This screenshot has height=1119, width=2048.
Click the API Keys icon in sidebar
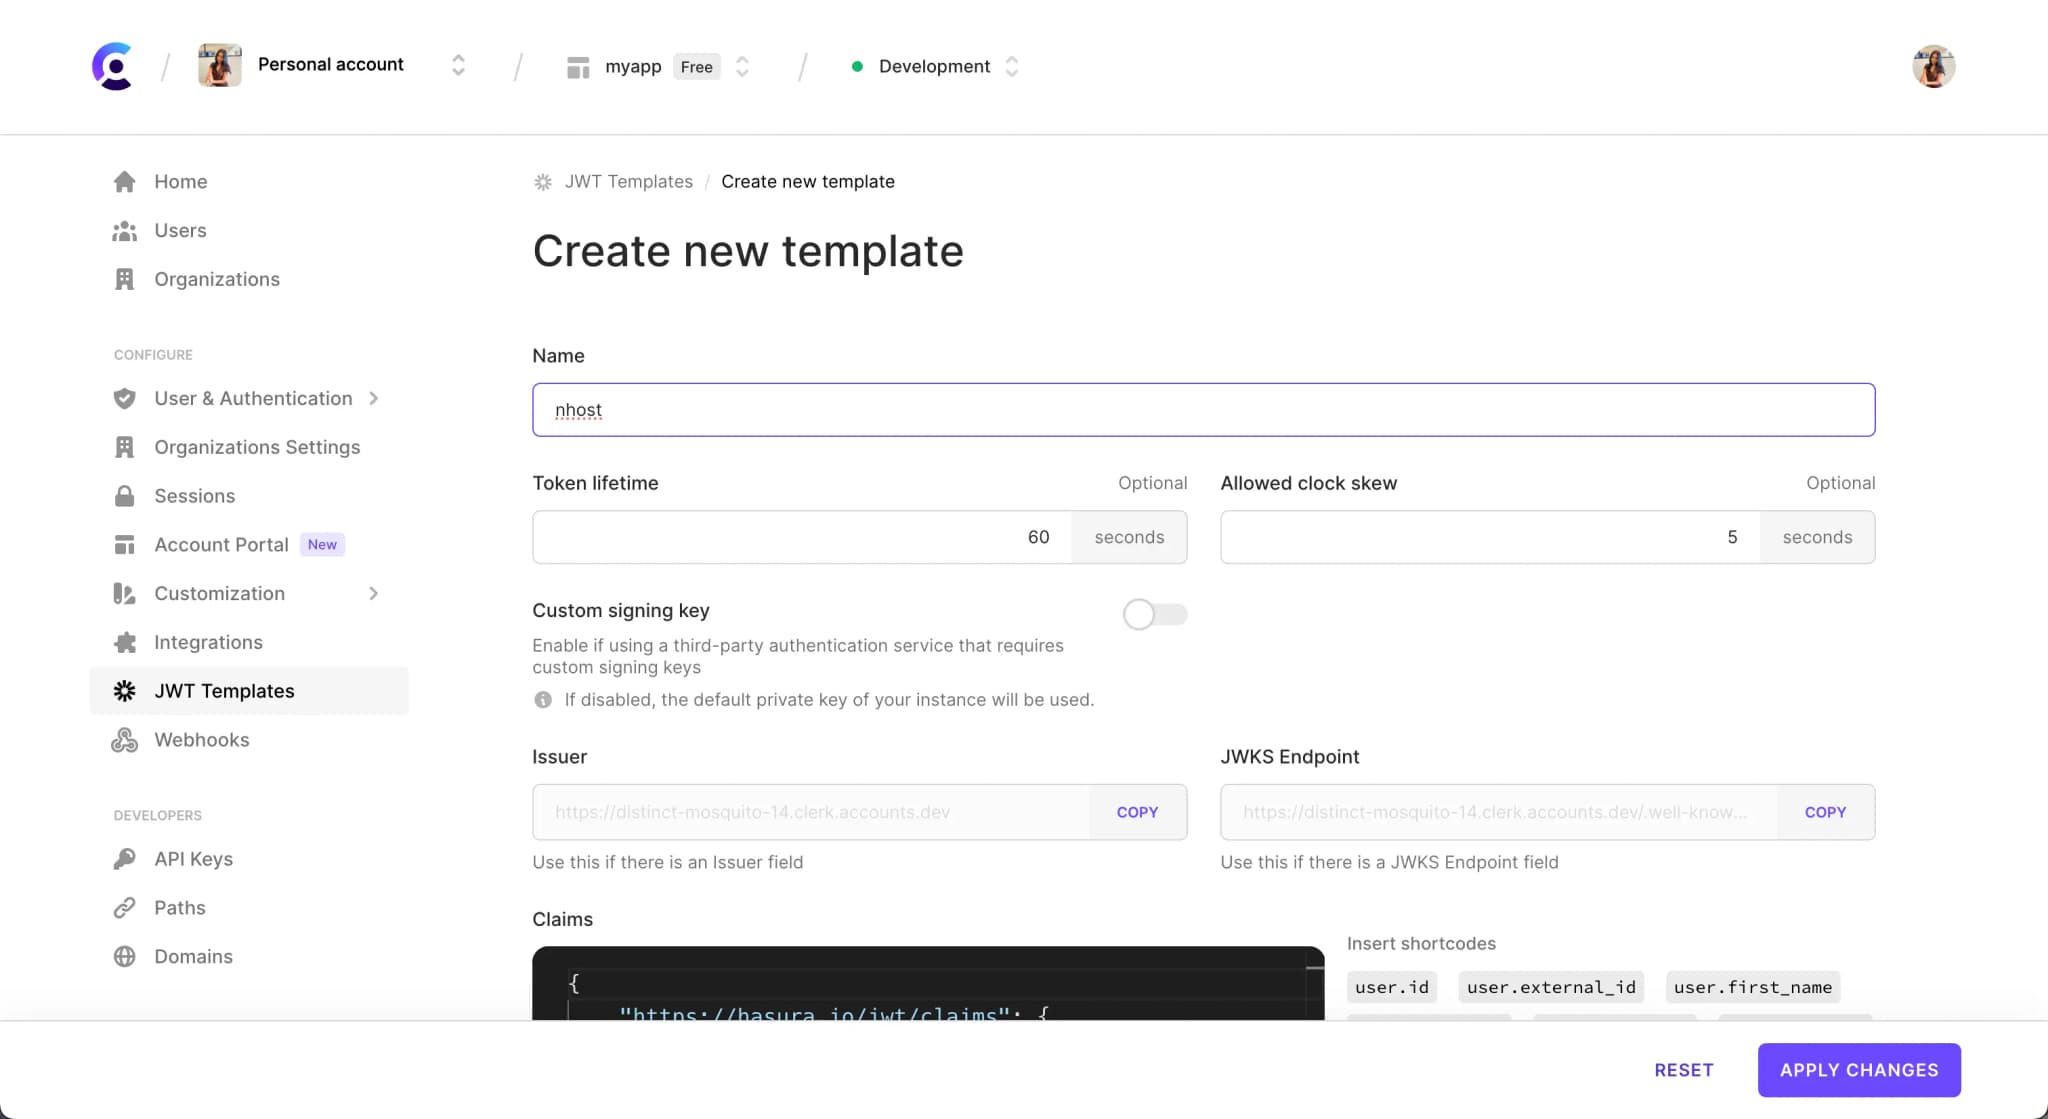point(127,859)
